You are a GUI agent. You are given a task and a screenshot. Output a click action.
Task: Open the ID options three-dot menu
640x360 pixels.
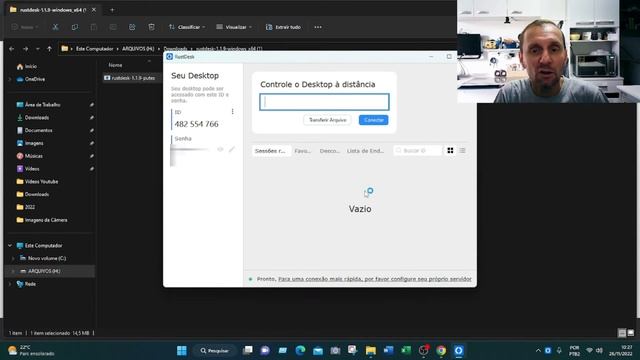(233, 111)
